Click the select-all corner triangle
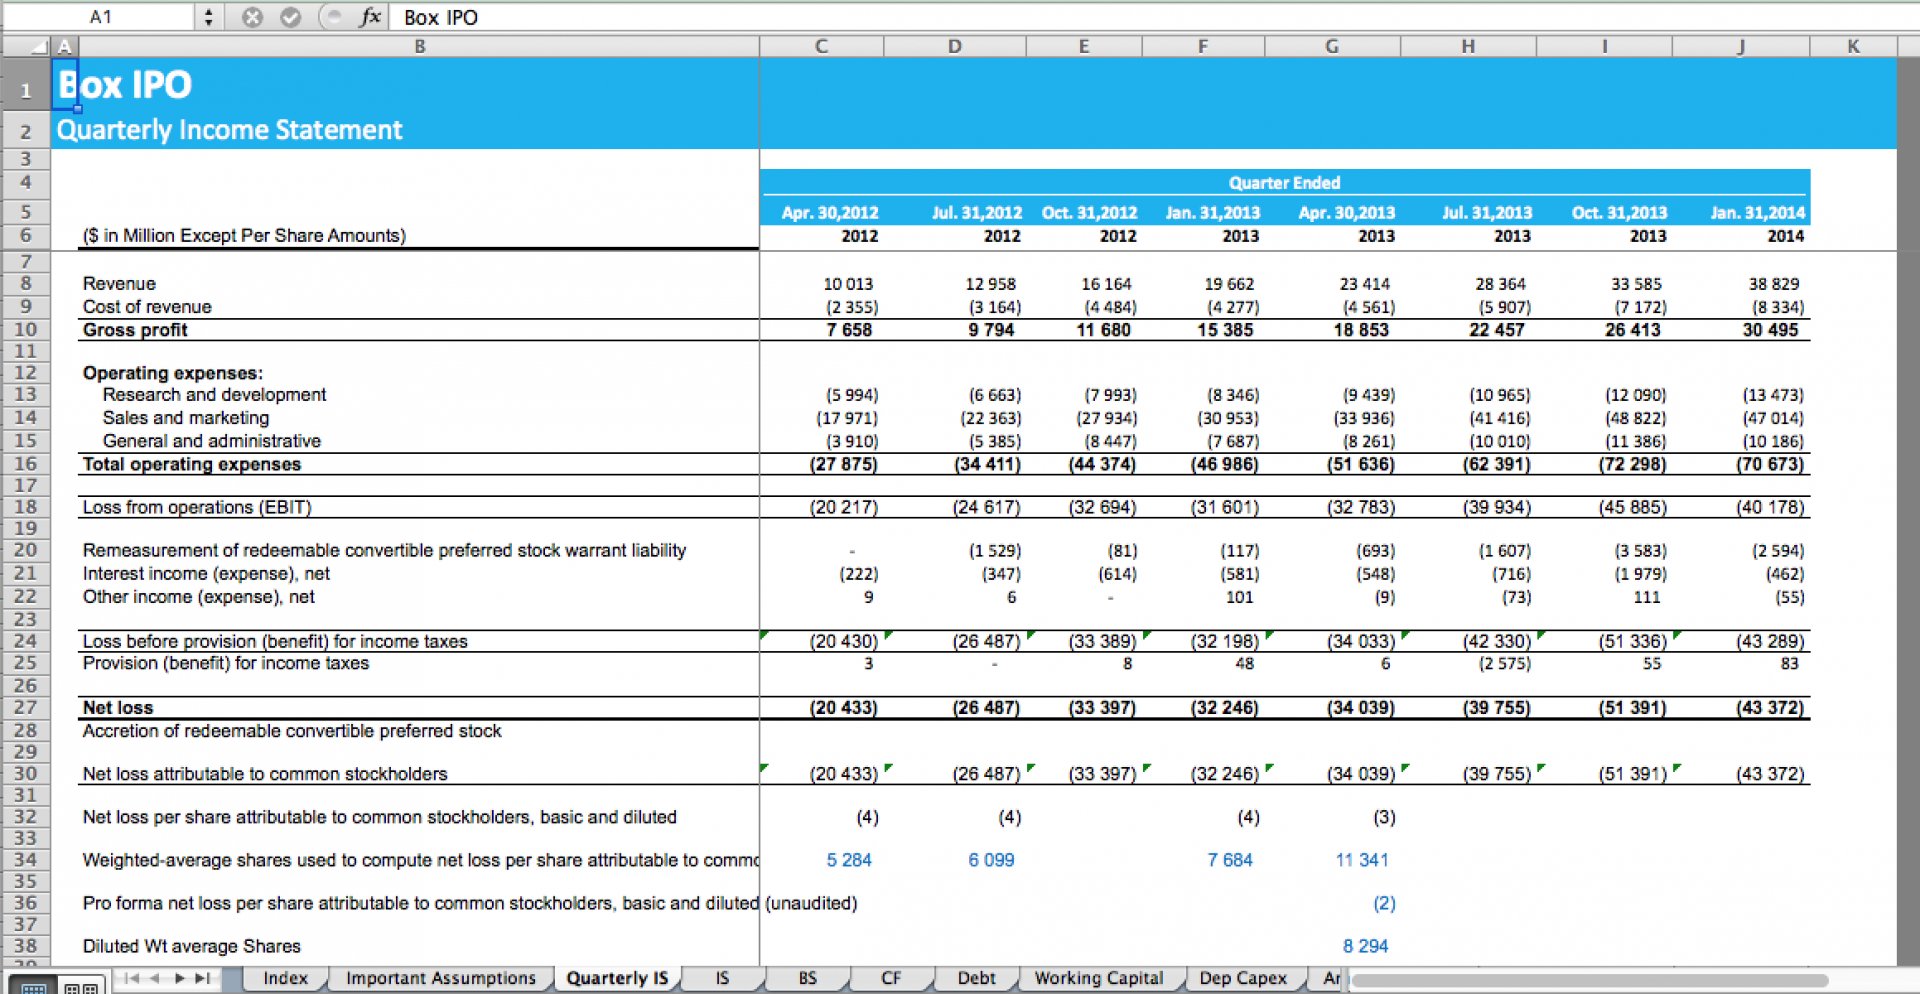Viewport: 1920px width, 994px height. pyautogui.click(x=27, y=46)
